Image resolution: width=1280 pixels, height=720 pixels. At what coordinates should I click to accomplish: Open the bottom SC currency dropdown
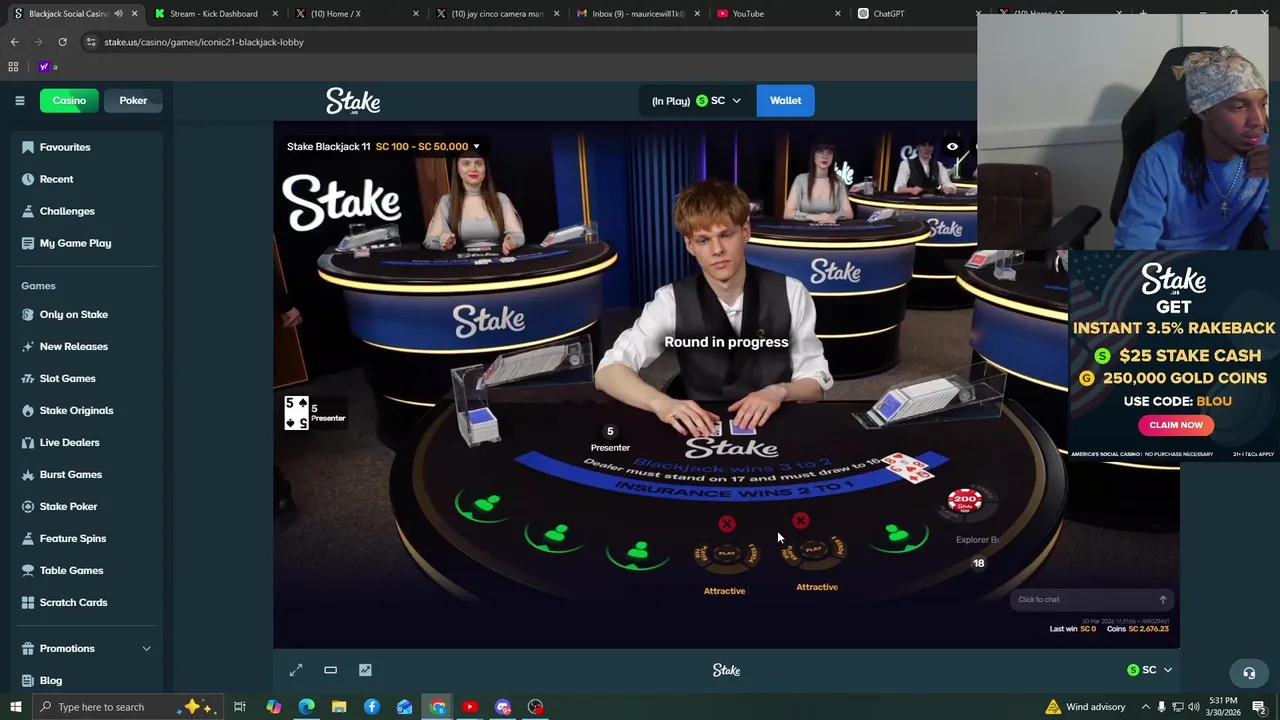click(1150, 670)
